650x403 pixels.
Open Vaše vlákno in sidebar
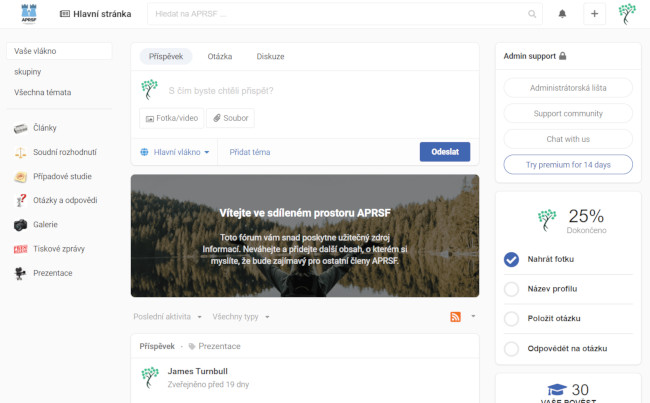59,51
